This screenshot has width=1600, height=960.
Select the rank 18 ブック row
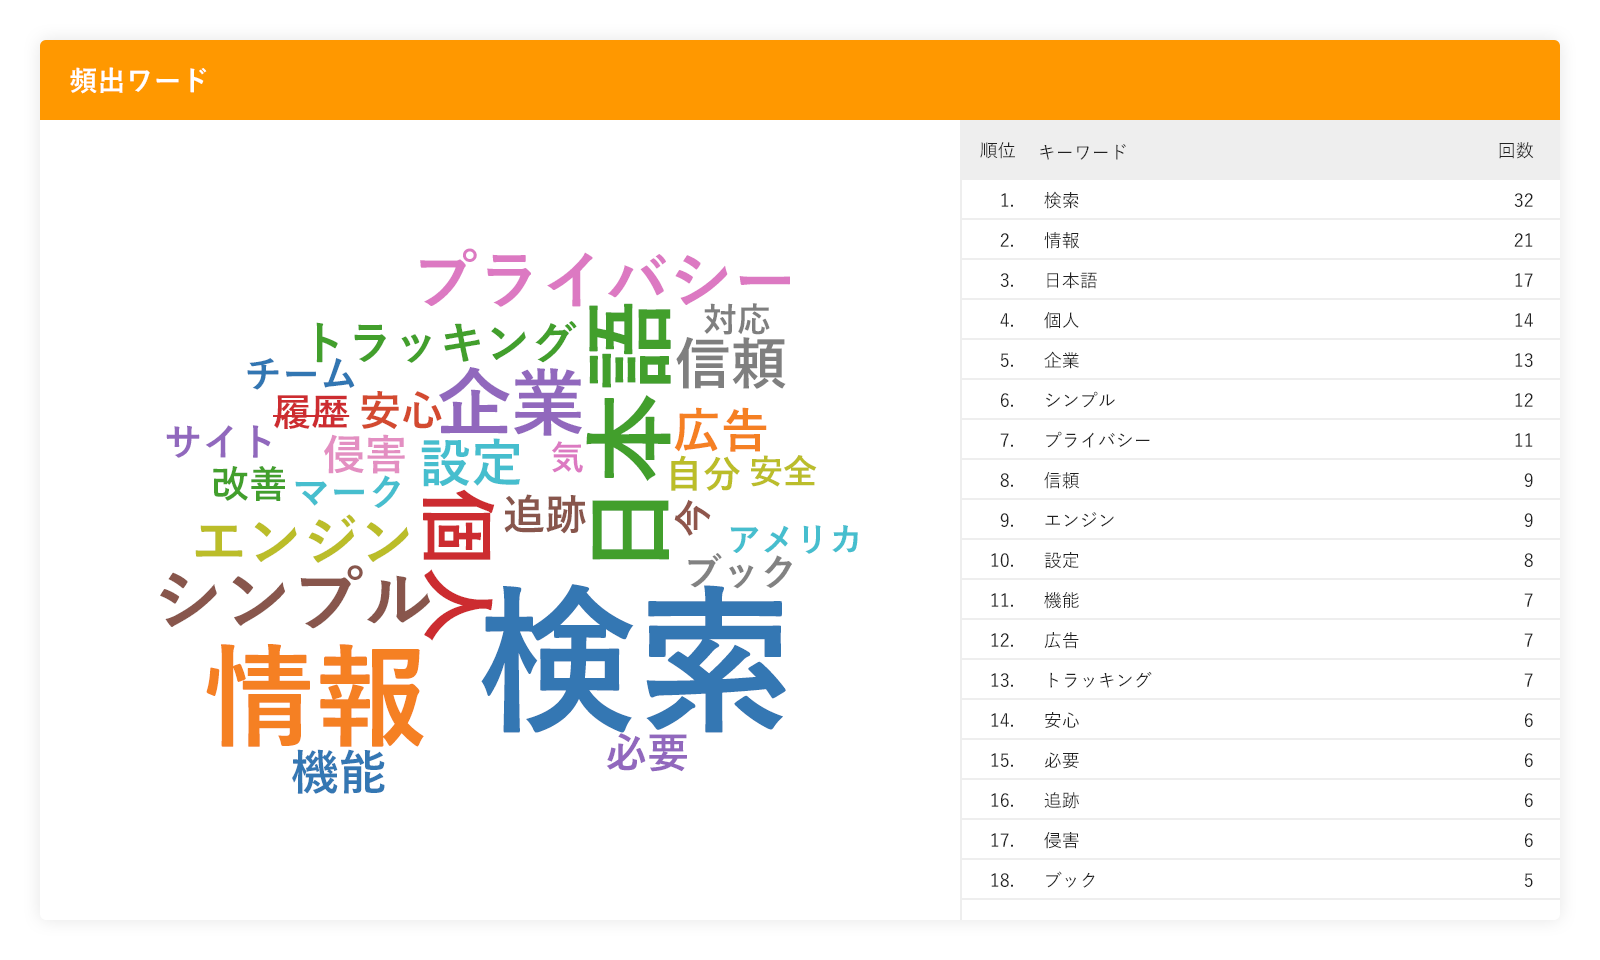[x=1260, y=880]
